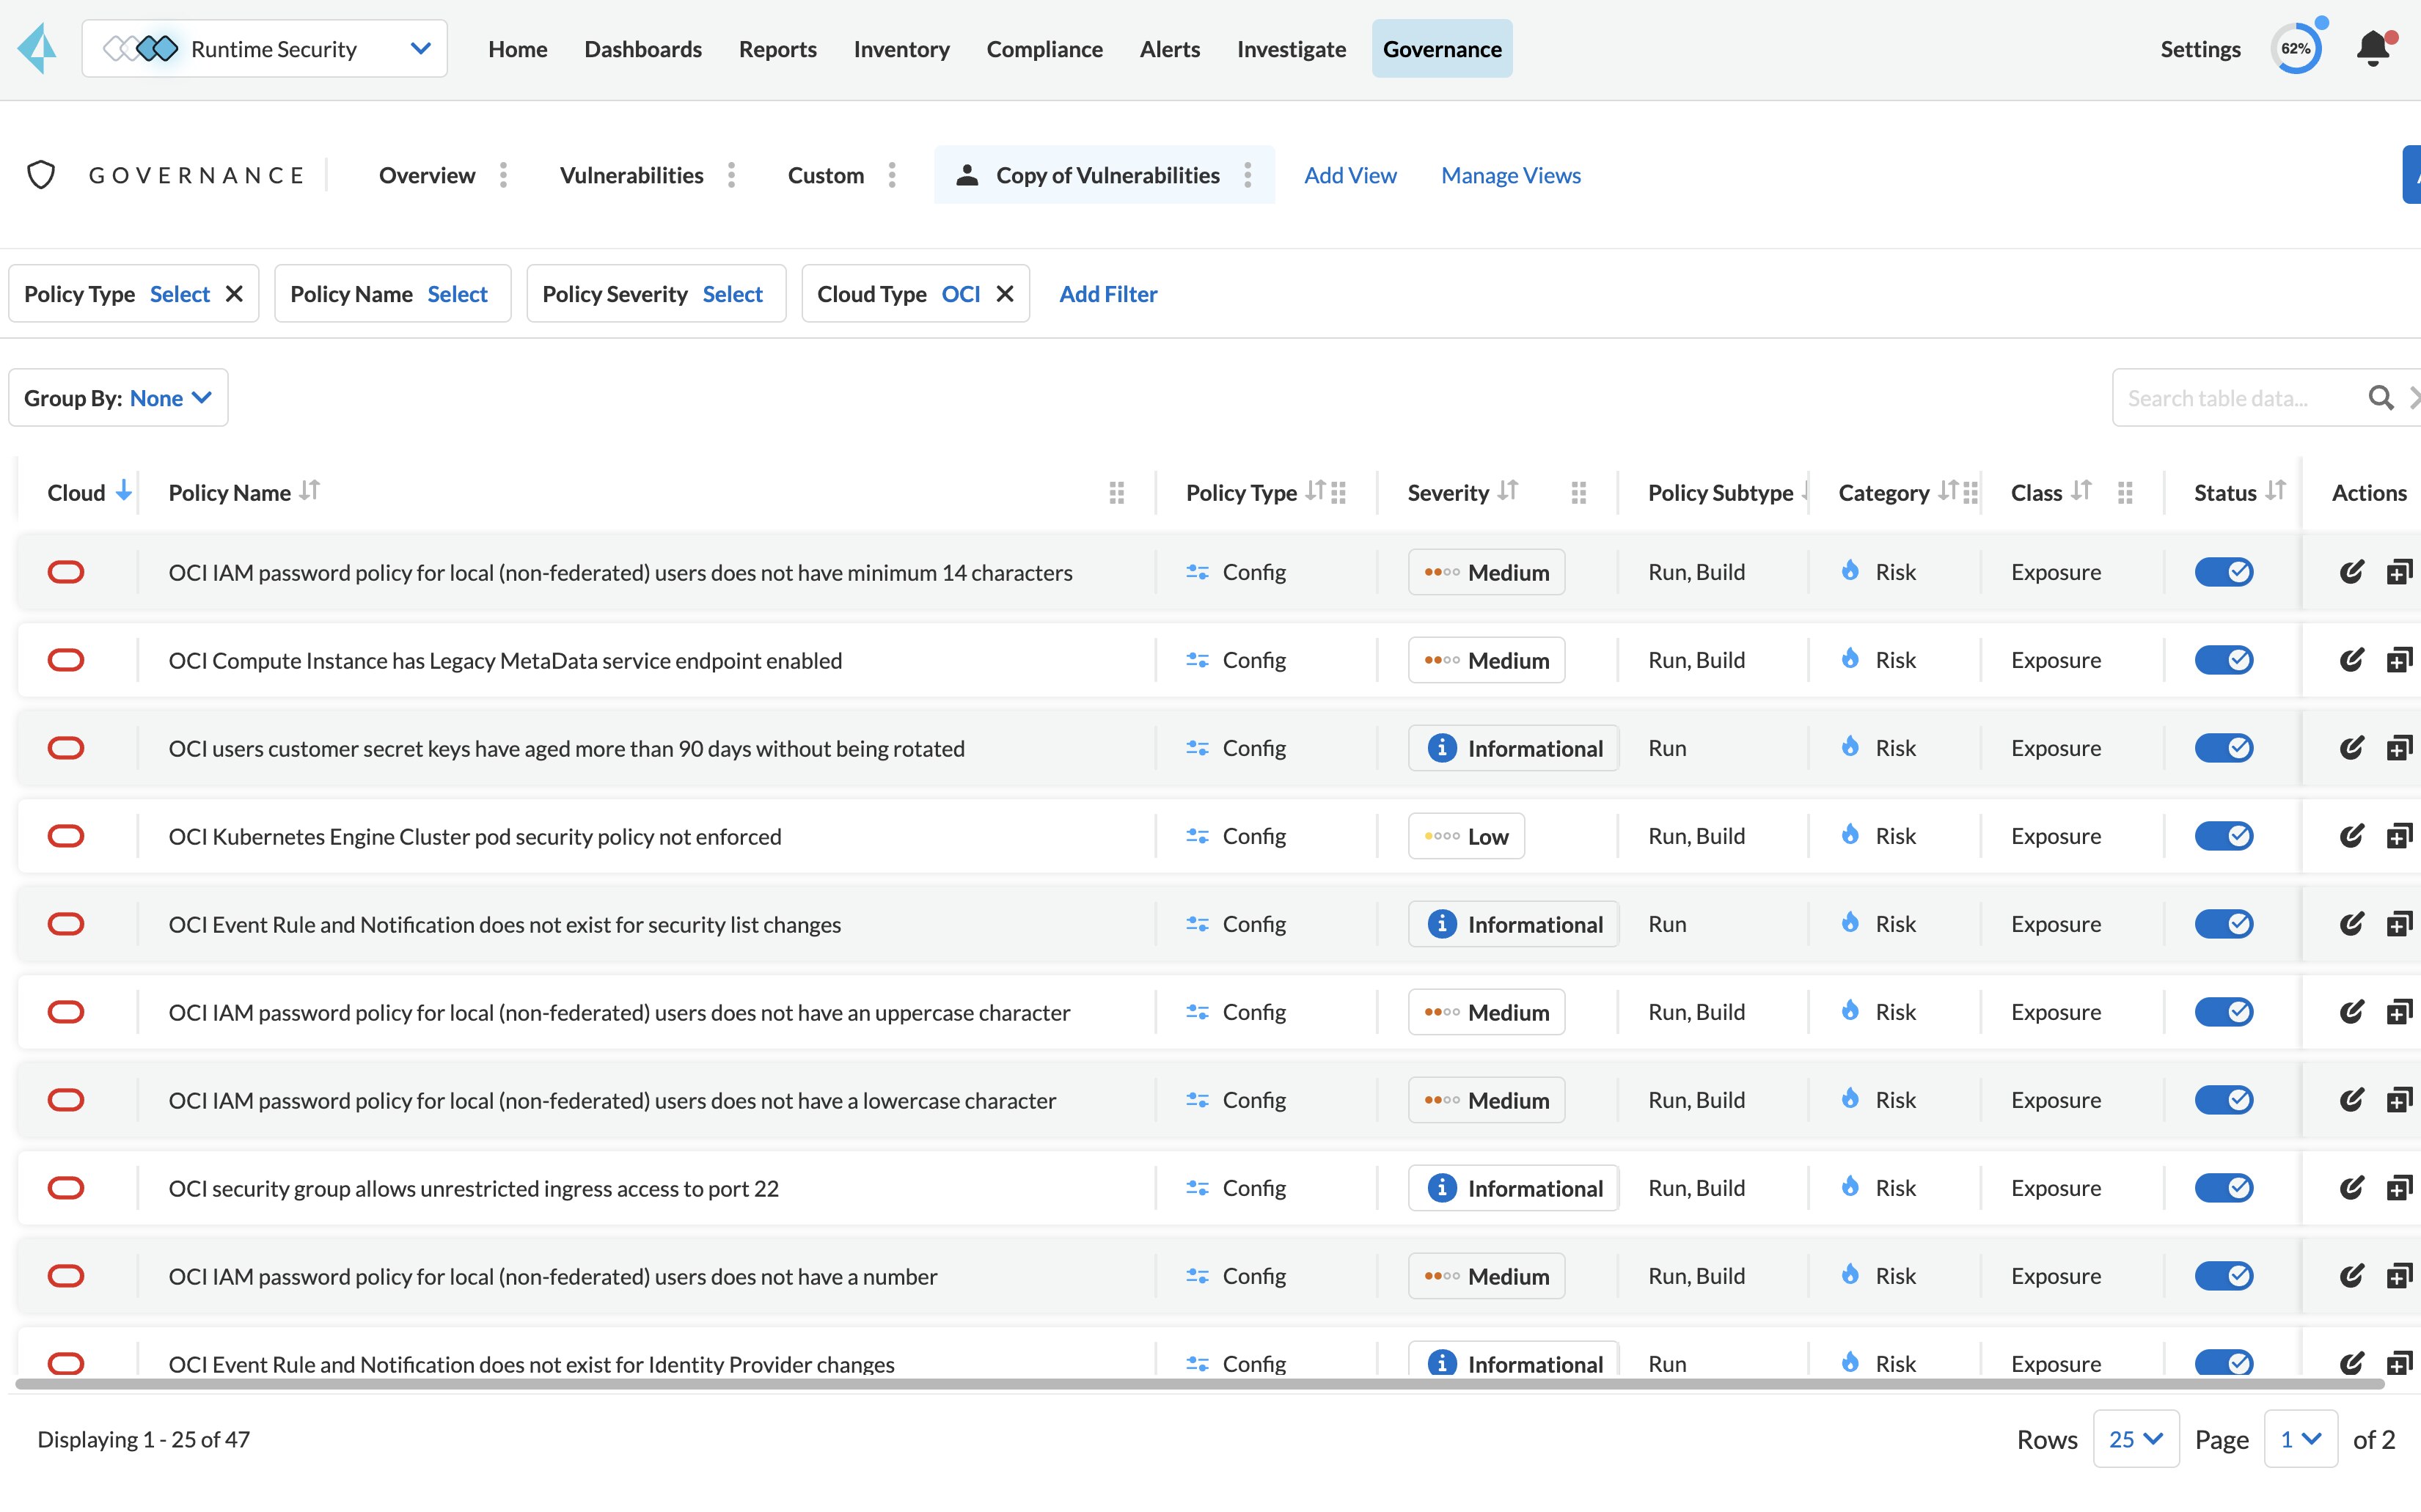Screen dimensions: 2421x1512
Task: Open Manage Views
Action: pyautogui.click(x=1510, y=175)
